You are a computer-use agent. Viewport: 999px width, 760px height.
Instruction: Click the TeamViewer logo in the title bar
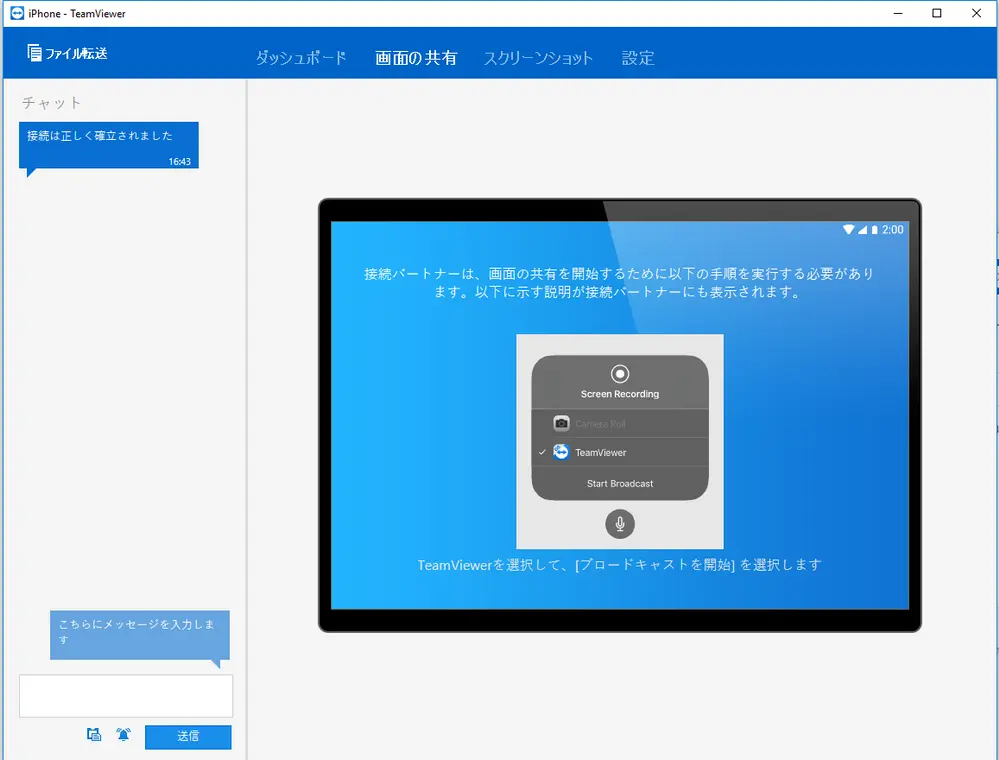click(17, 13)
